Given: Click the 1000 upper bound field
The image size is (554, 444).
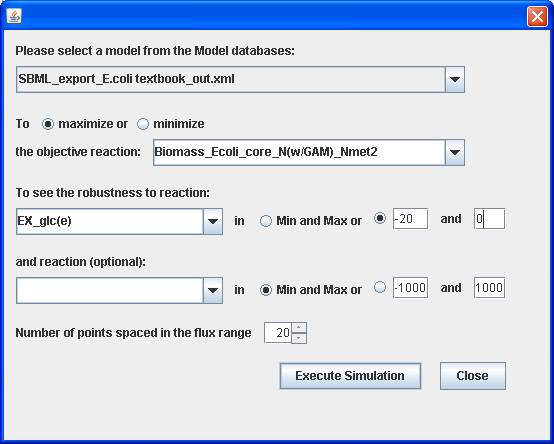Looking at the screenshot, I should click(489, 288).
